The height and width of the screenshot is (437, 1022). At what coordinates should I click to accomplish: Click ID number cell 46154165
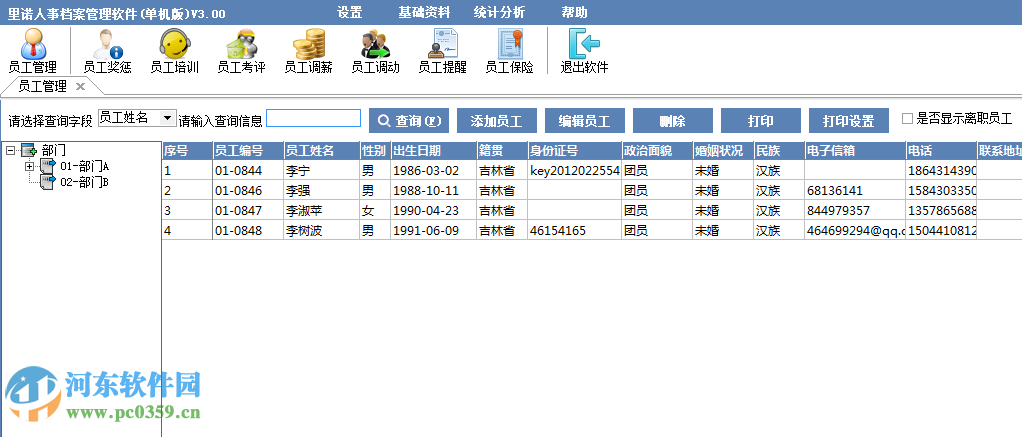click(x=574, y=230)
